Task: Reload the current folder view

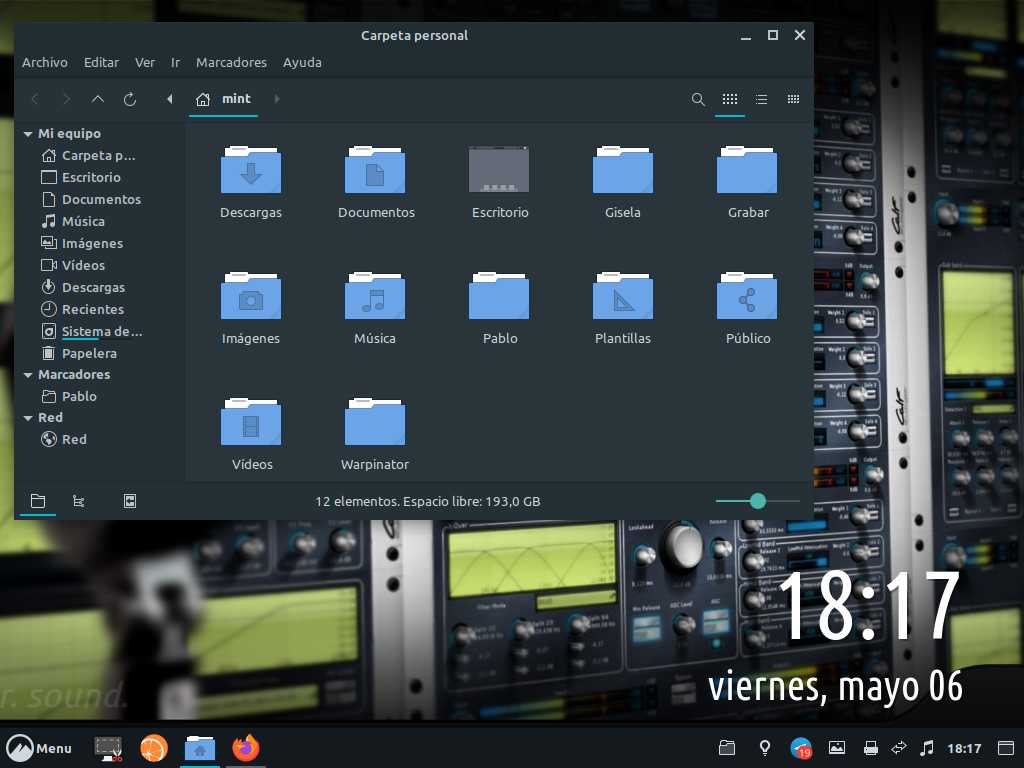Action: (129, 99)
